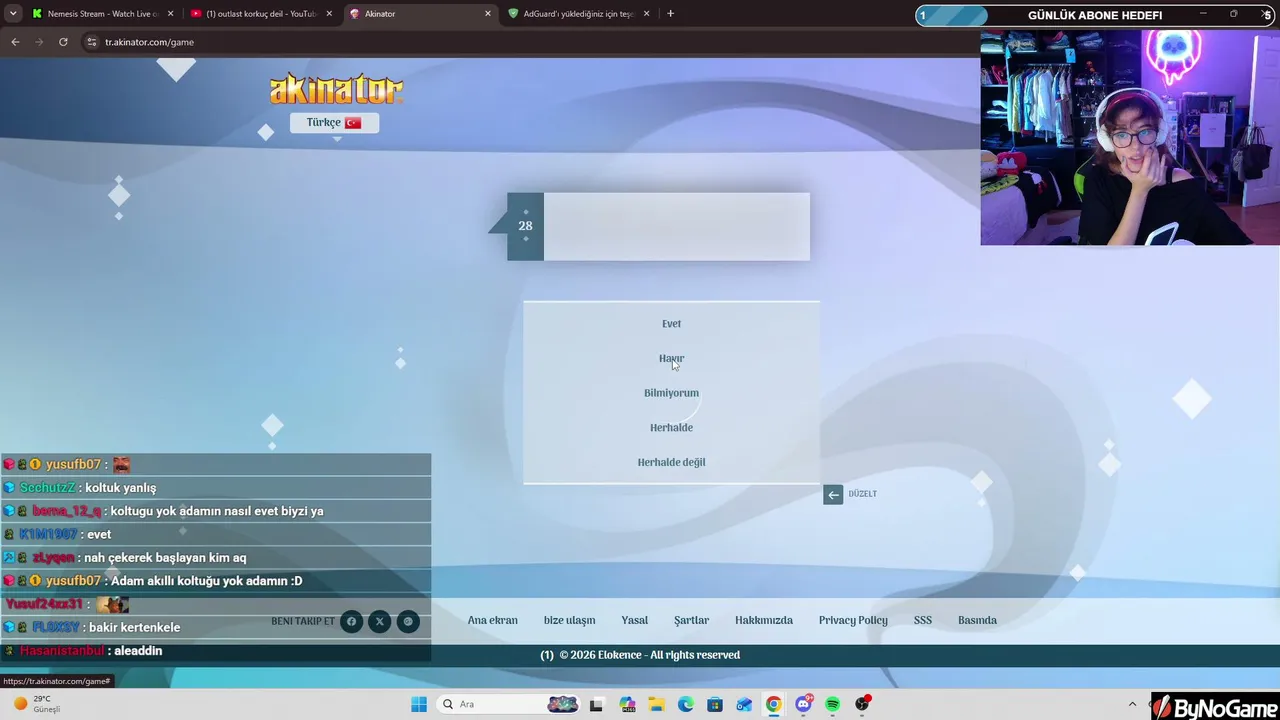1280x720 pixels.
Task: Open the Facebook follow icon
Action: pos(351,622)
